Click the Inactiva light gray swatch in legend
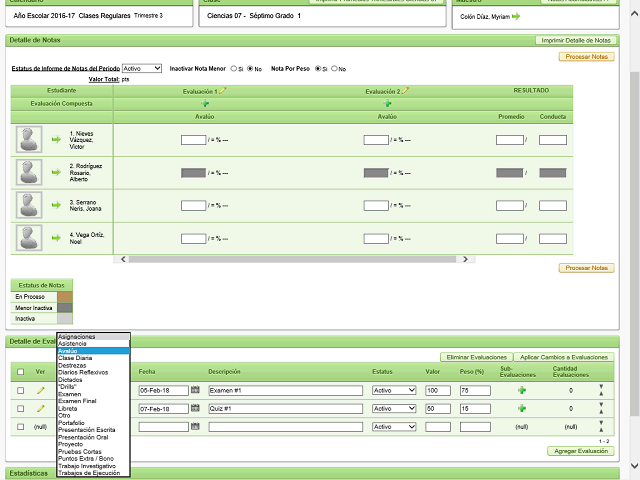This screenshot has height=480, width=640. 64,318
